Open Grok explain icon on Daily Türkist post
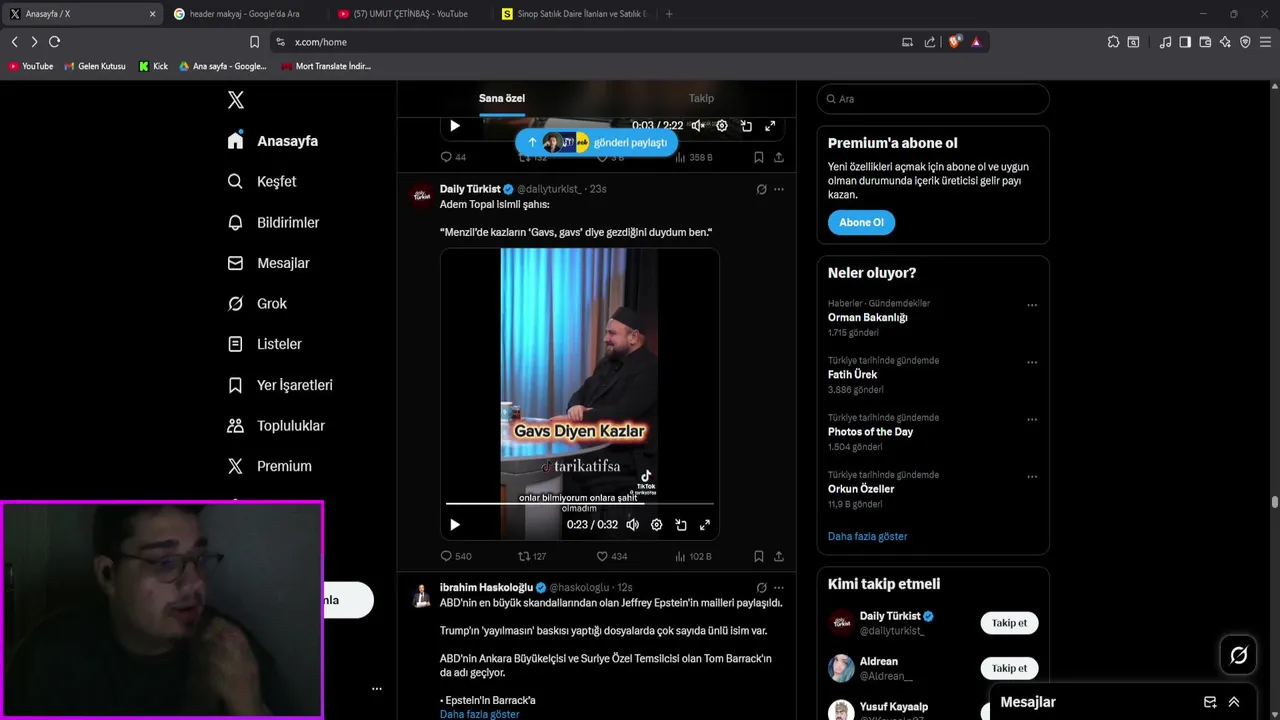The height and width of the screenshot is (720, 1280). click(761, 189)
